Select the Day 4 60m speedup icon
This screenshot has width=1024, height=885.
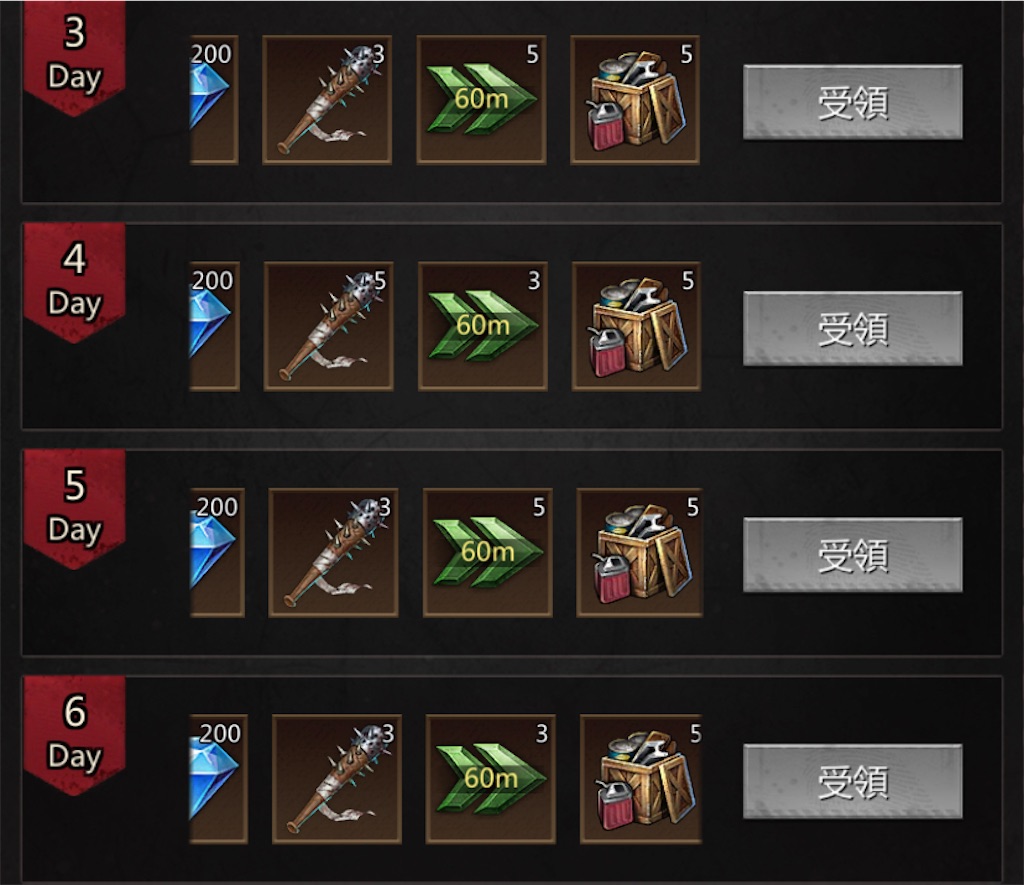tap(483, 327)
